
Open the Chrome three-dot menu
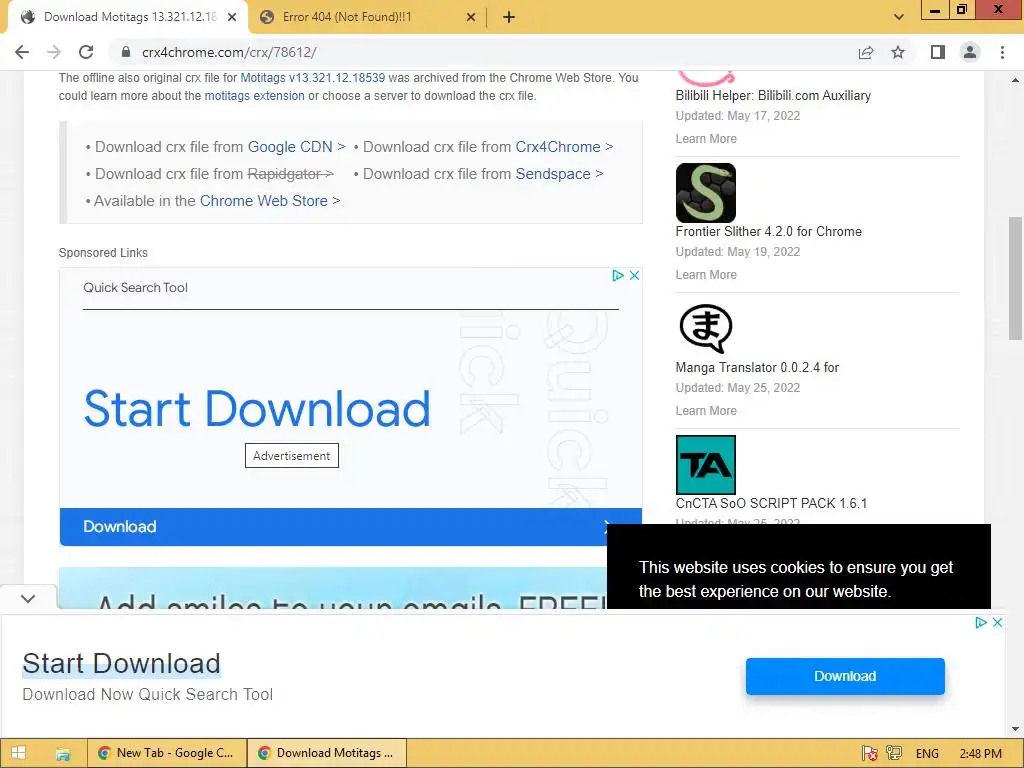click(1002, 52)
